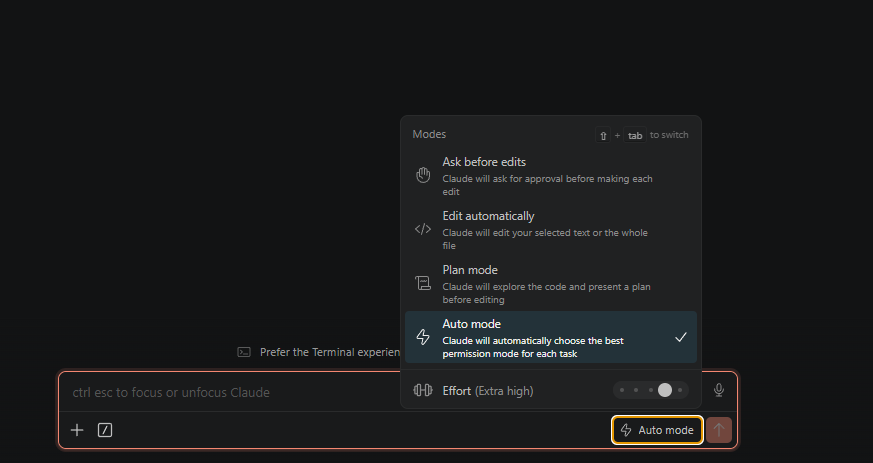
Task: Click the microphone voice input icon
Action: pos(719,390)
